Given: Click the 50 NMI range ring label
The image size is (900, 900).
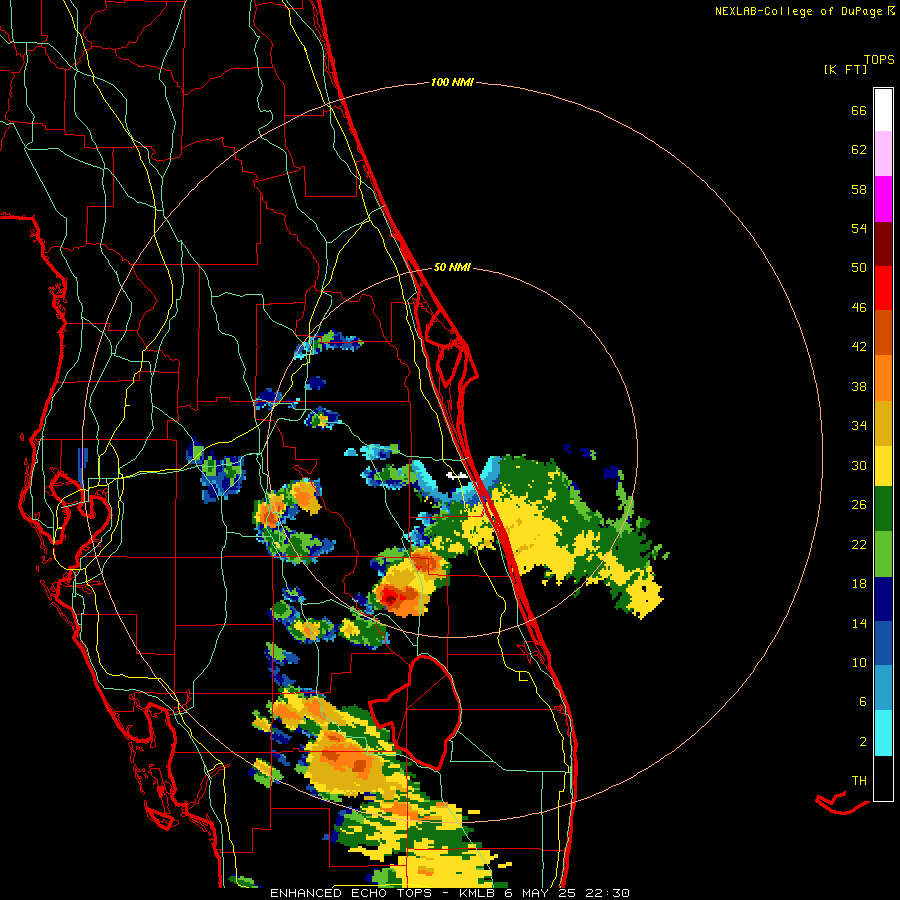Looking at the screenshot, I should click(452, 267).
